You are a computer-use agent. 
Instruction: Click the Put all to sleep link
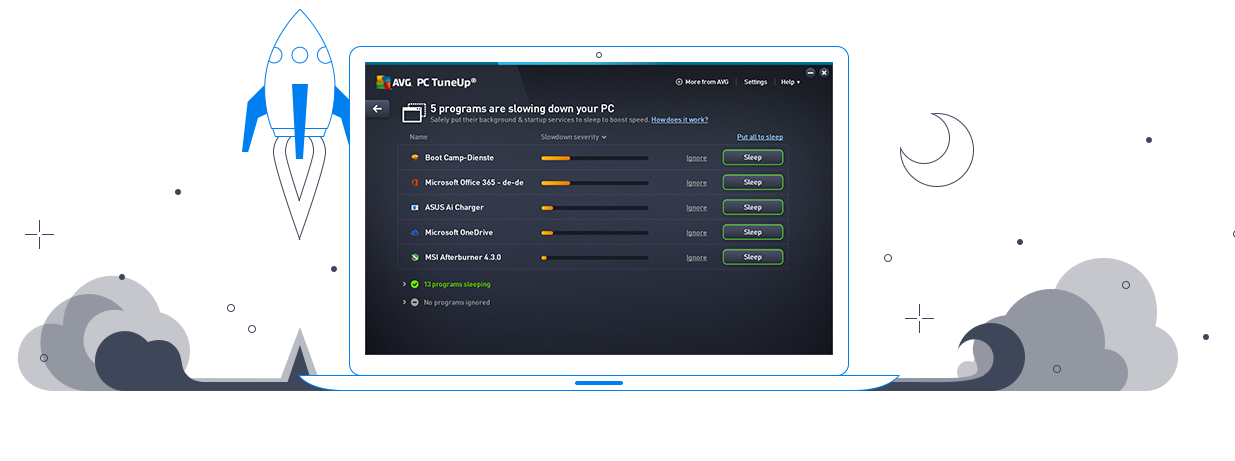[x=760, y=137]
